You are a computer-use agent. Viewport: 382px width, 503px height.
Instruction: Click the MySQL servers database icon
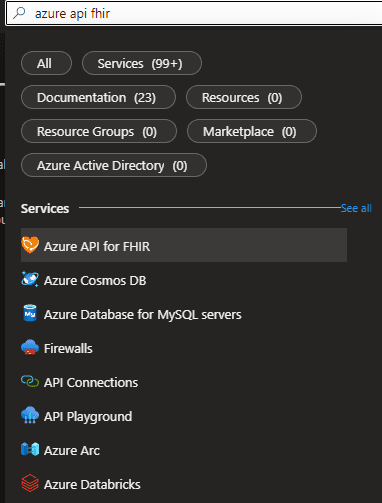coord(30,313)
